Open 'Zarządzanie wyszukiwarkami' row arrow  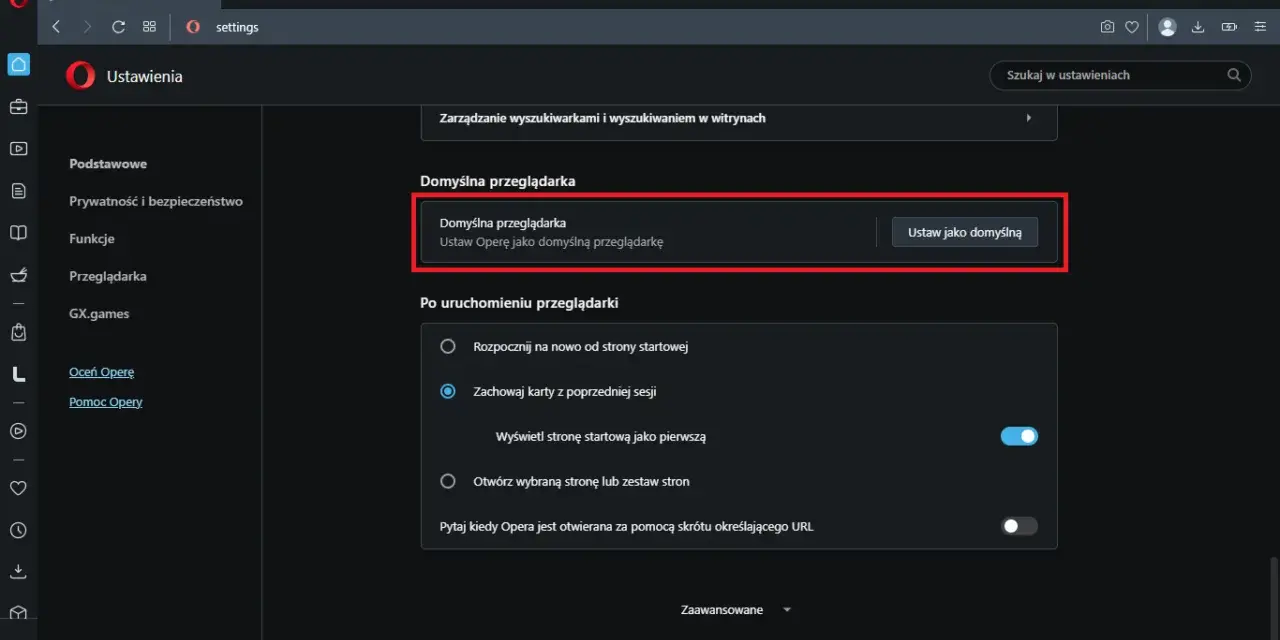1029,118
